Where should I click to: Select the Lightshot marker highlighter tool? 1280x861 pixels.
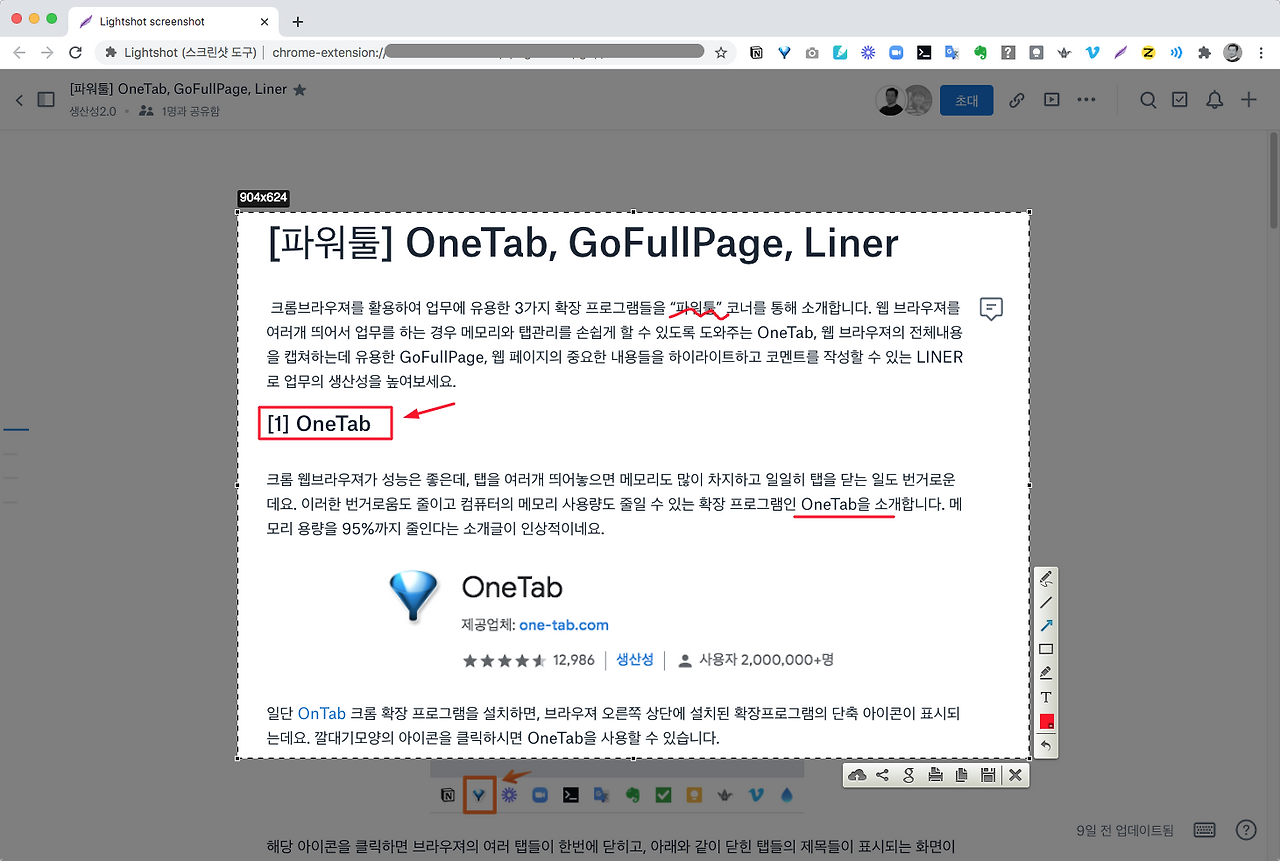point(1046,673)
